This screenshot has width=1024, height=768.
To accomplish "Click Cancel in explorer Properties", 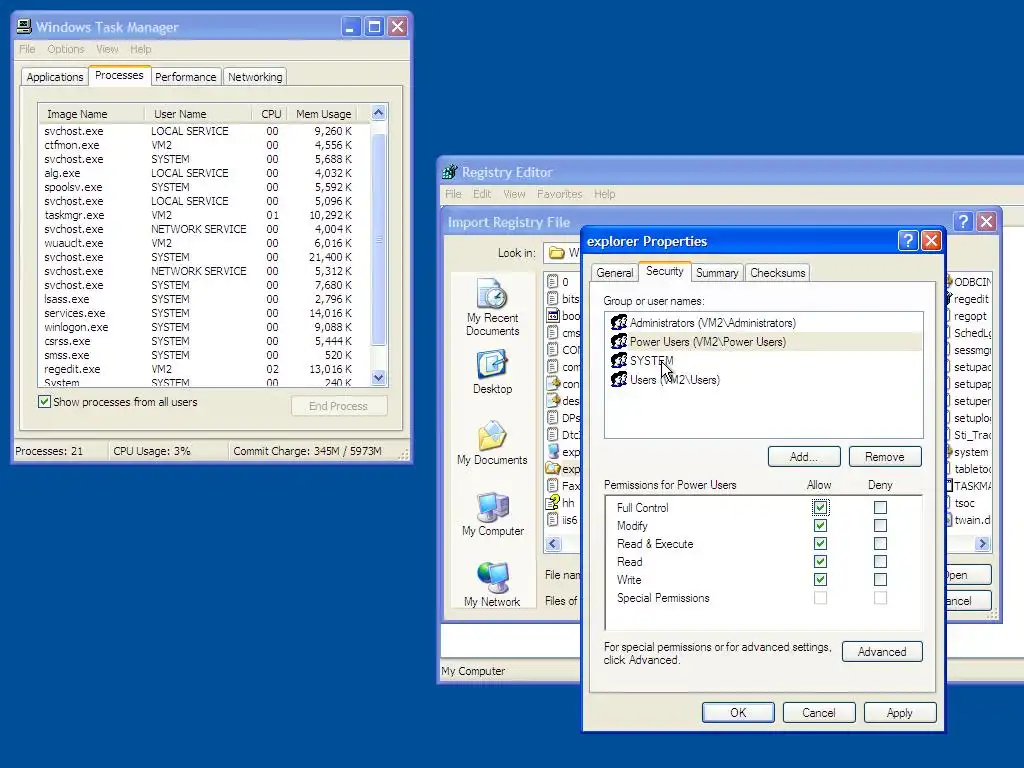I will (x=819, y=712).
